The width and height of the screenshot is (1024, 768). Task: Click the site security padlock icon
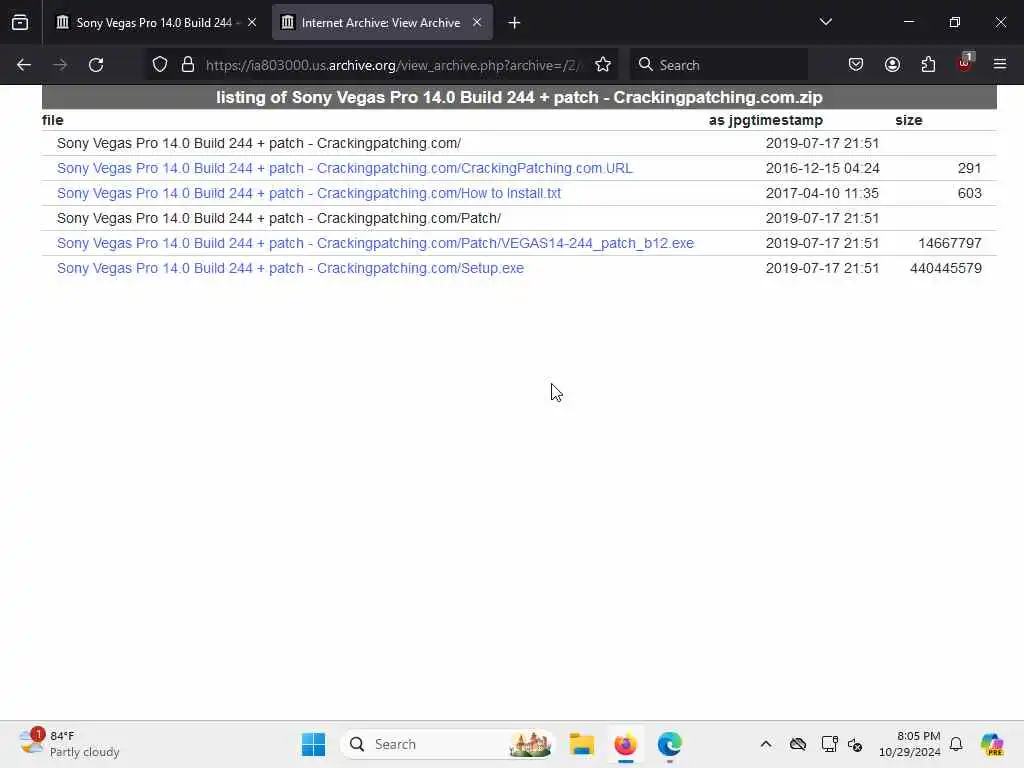[x=188, y=65]
